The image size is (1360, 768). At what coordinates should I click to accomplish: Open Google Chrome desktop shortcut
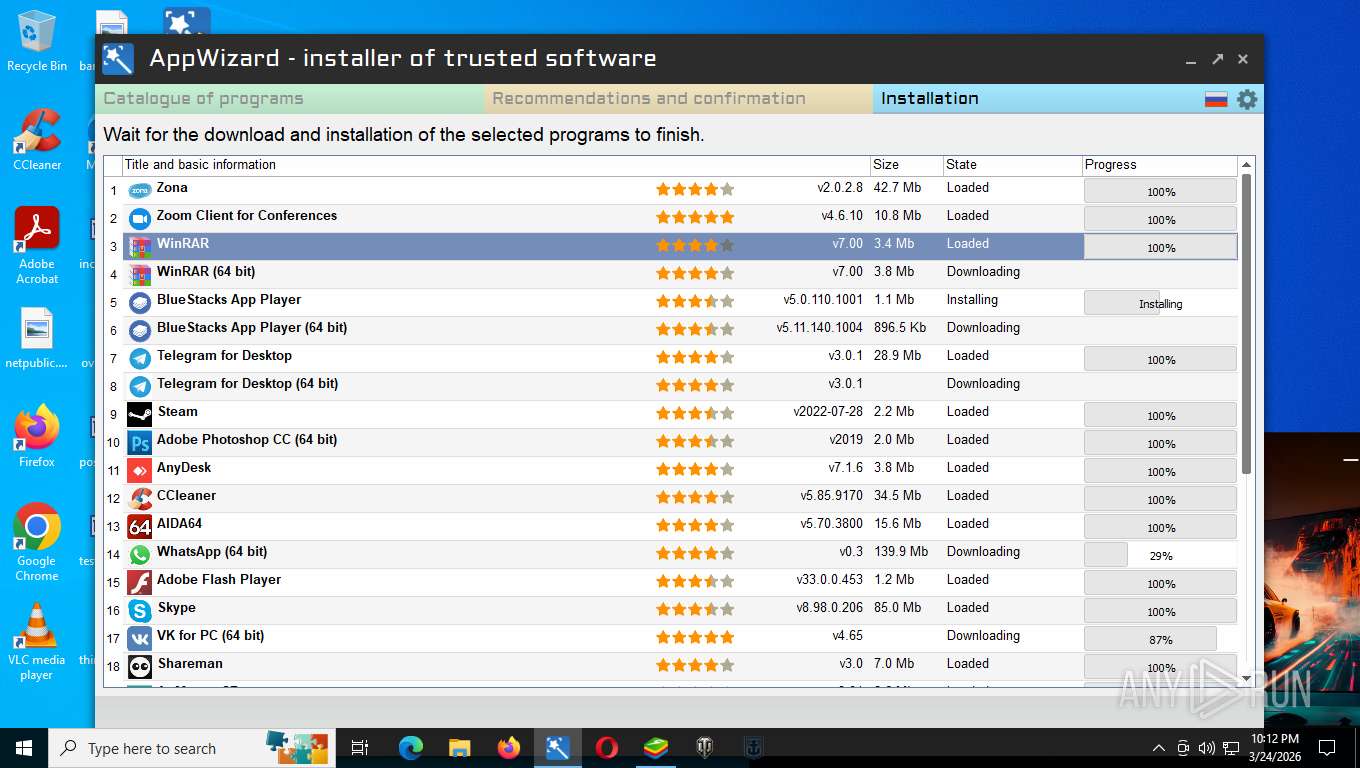click(37, 542)
